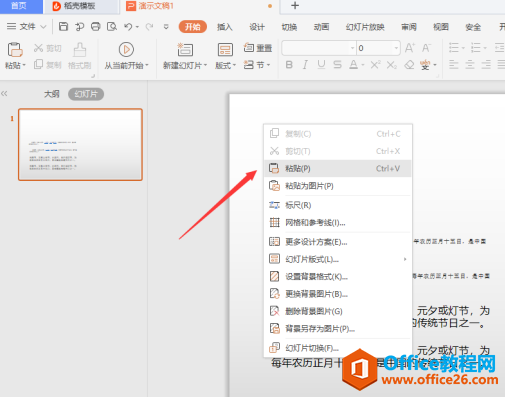Viewport: 505px width, 397px height.
Task: Open the View (视图) ribbon tab
Action: tap(441, 27)
